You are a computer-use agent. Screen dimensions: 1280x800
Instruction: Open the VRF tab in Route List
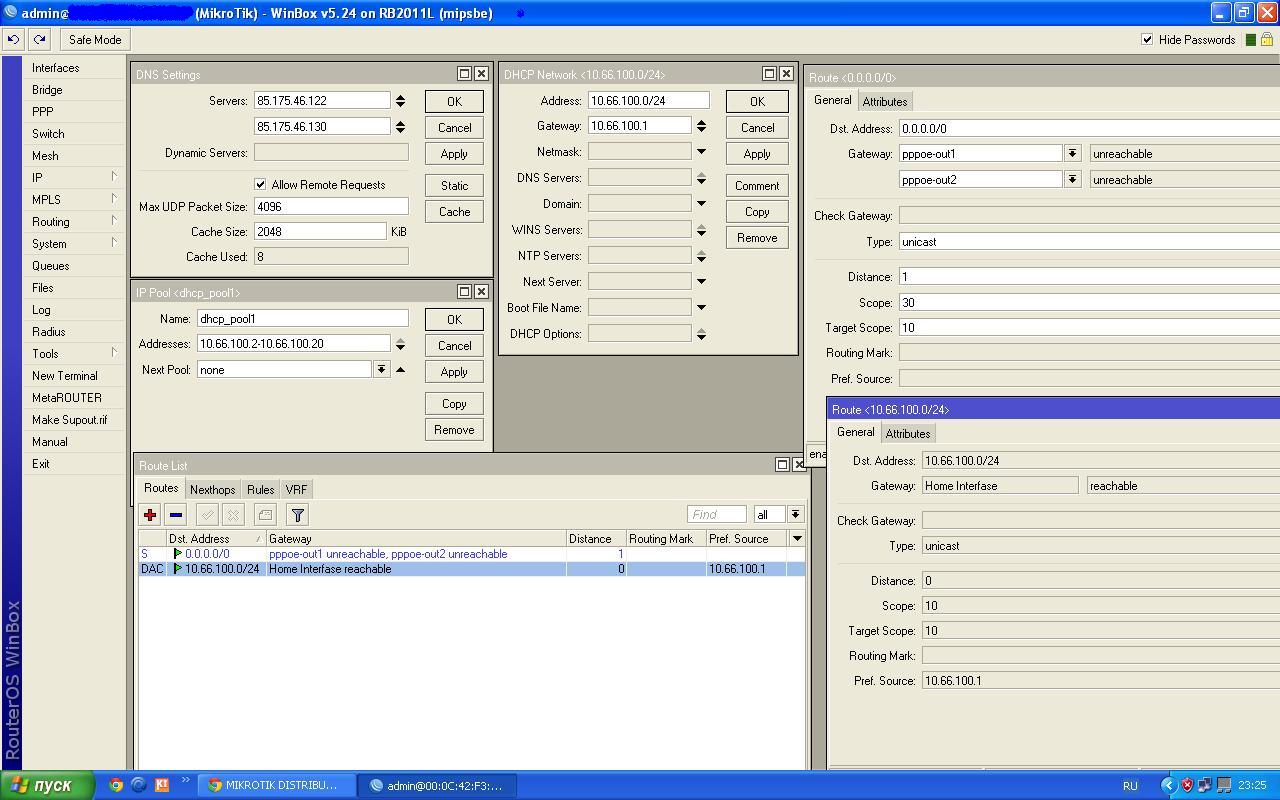[x=296, y=490]
